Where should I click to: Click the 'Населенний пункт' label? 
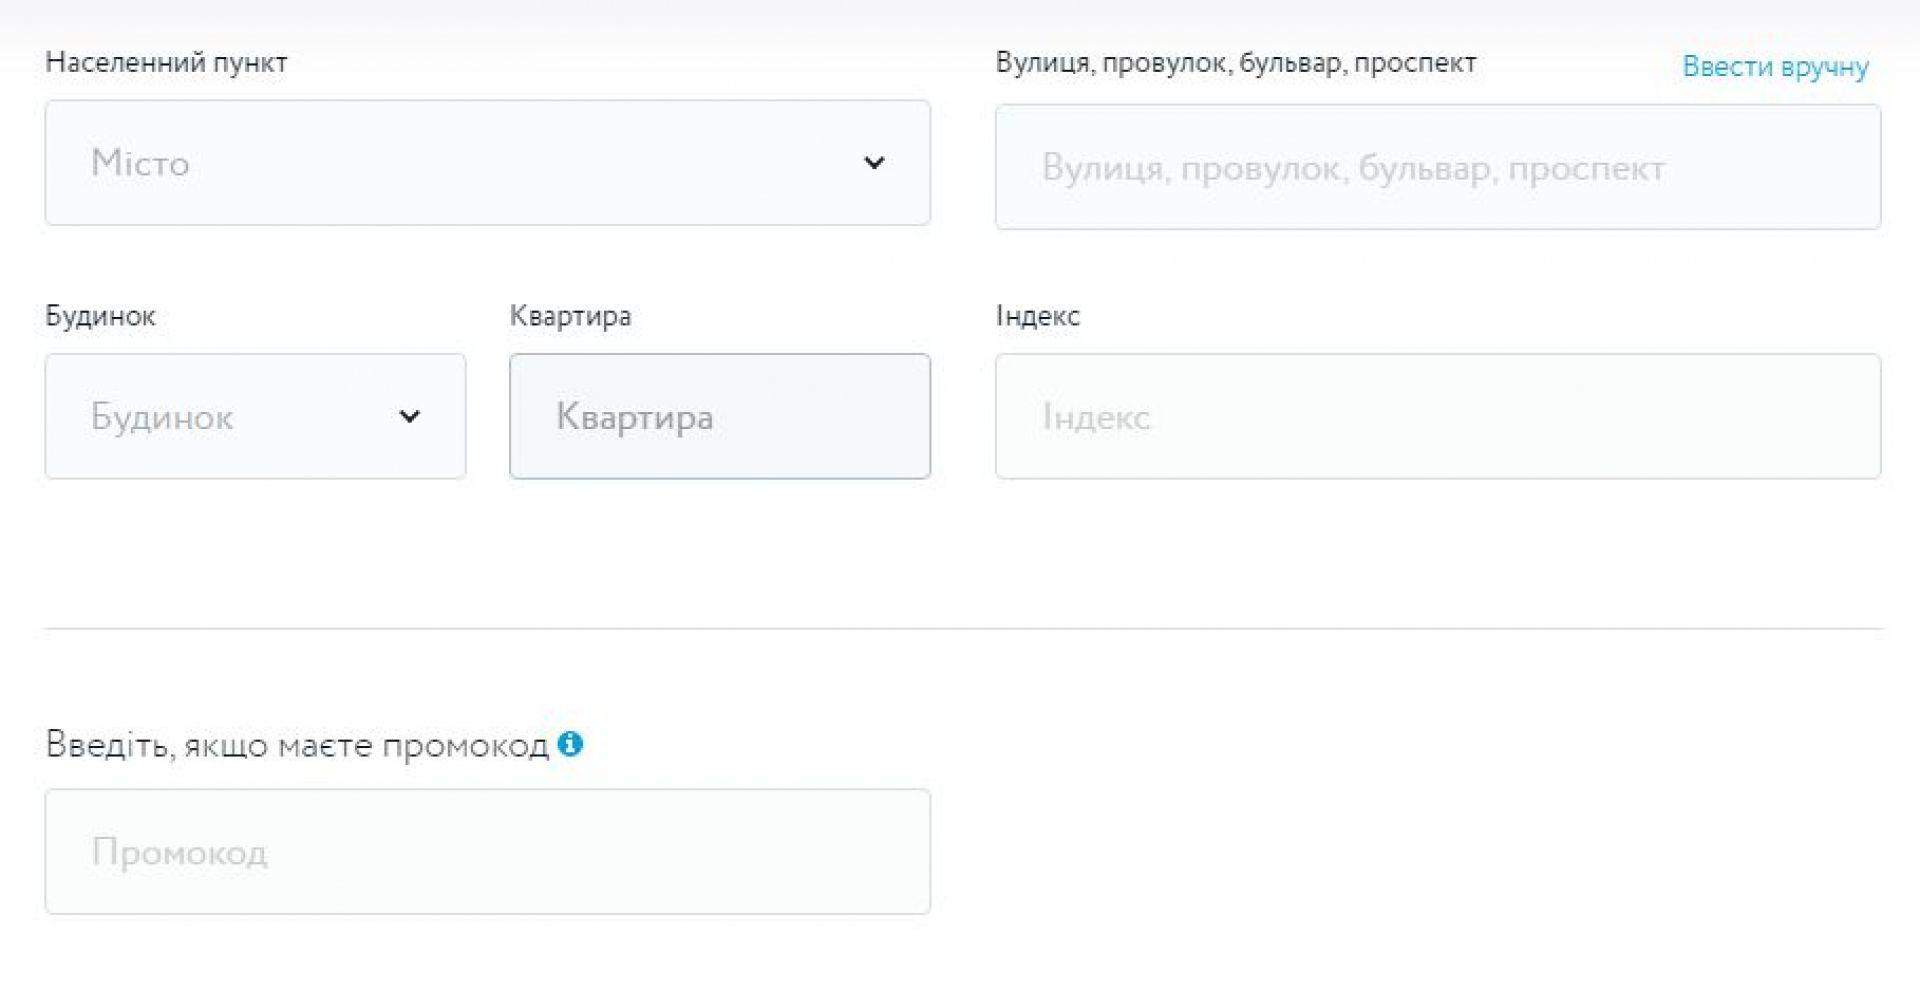[x=166, y=63]
